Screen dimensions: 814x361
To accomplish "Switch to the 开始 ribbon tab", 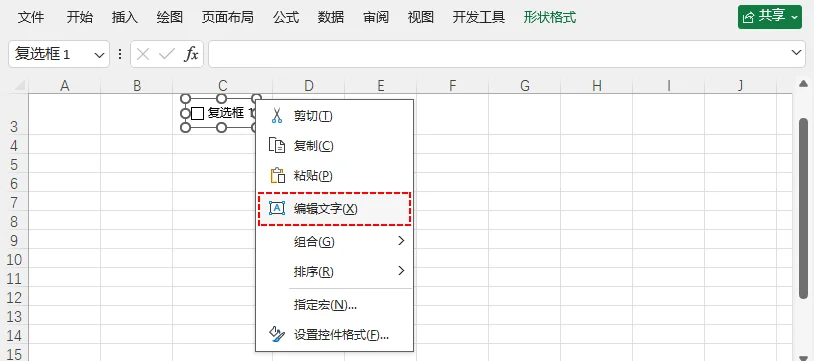I will (x=80, y=17).
